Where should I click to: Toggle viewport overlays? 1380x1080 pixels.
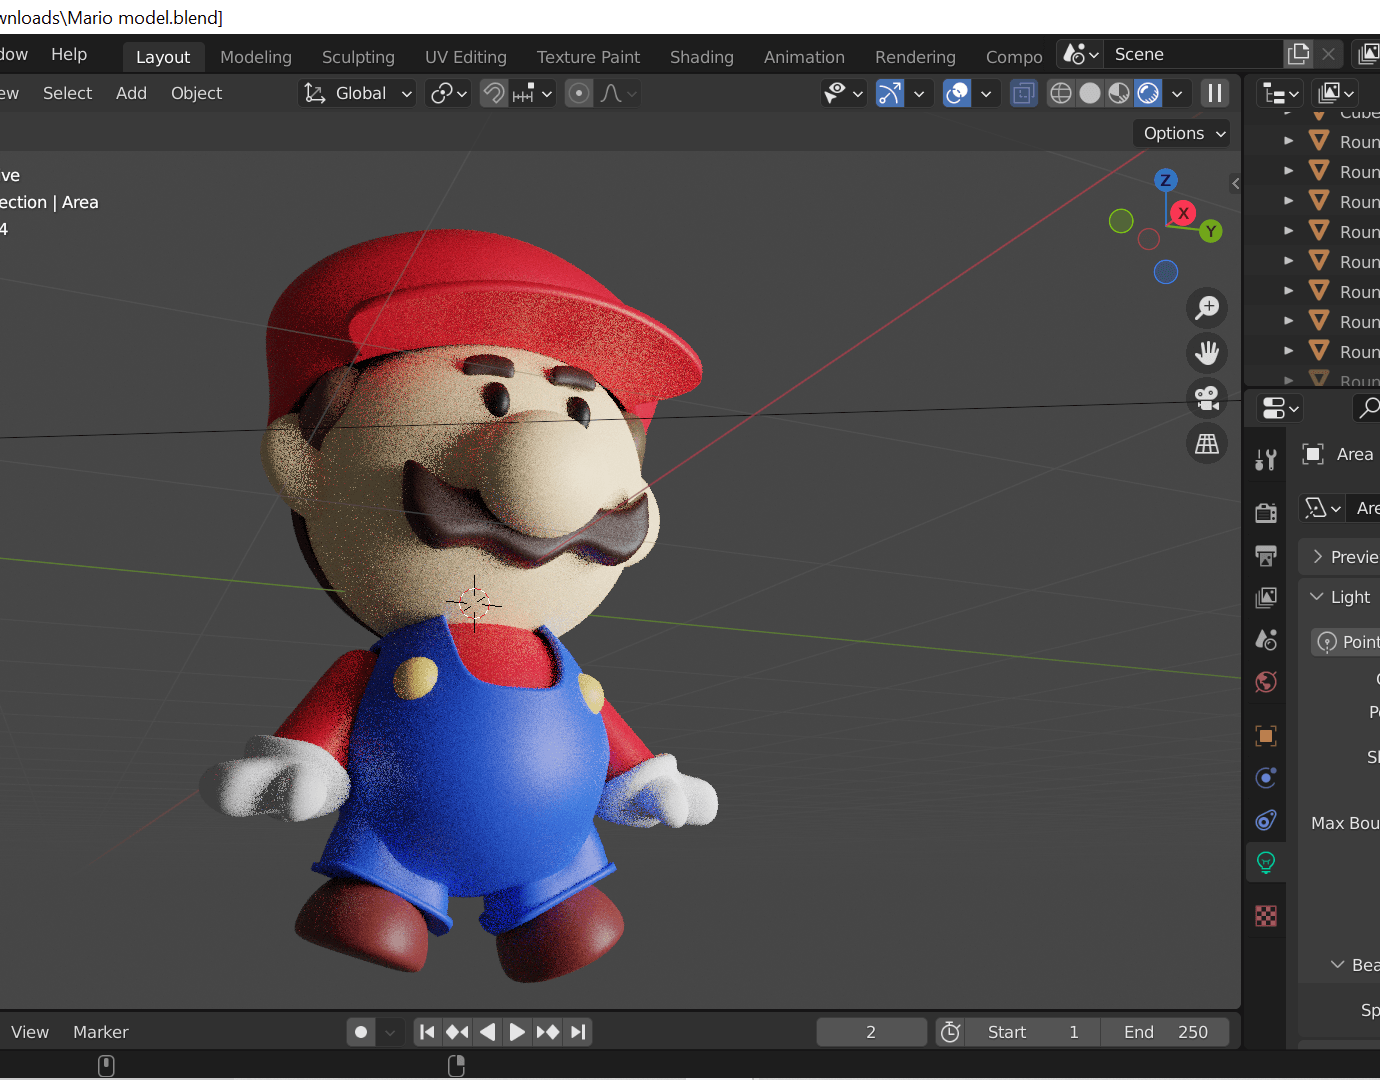pos(957,93)
